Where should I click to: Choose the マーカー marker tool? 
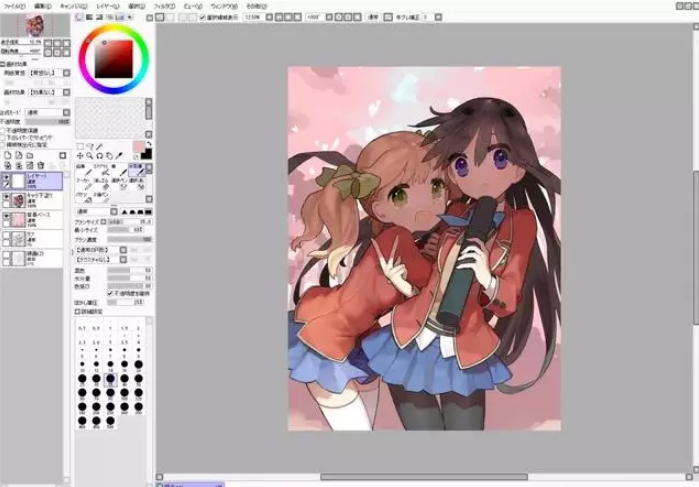84,183
